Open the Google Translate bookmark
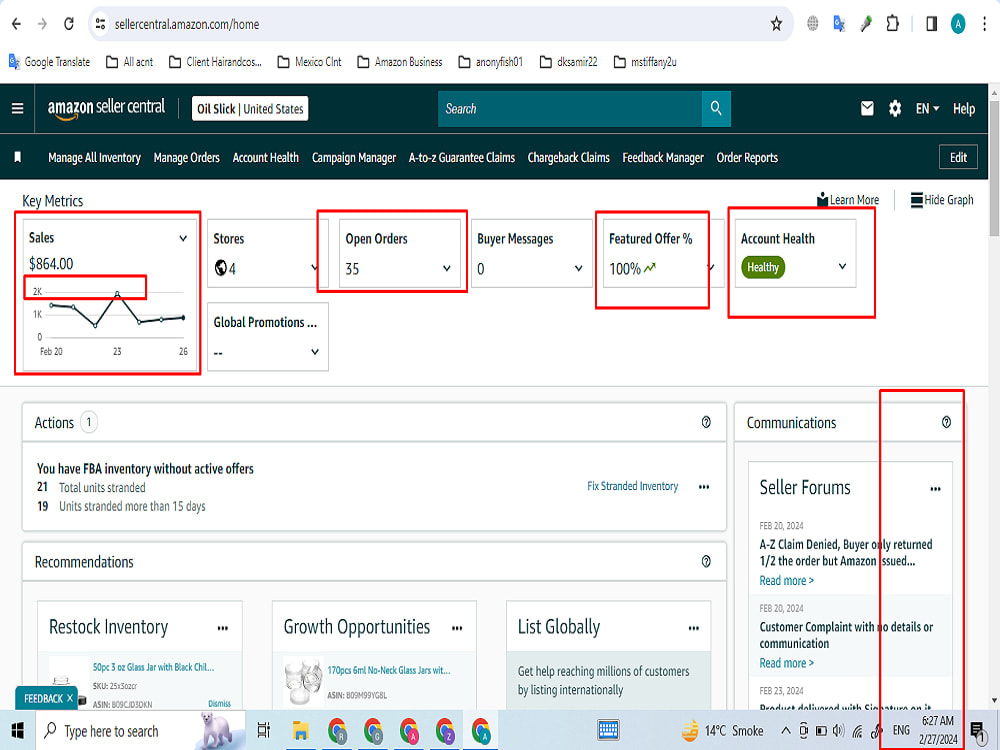Viewport: 1000px width, 750px height. (49, 62)
